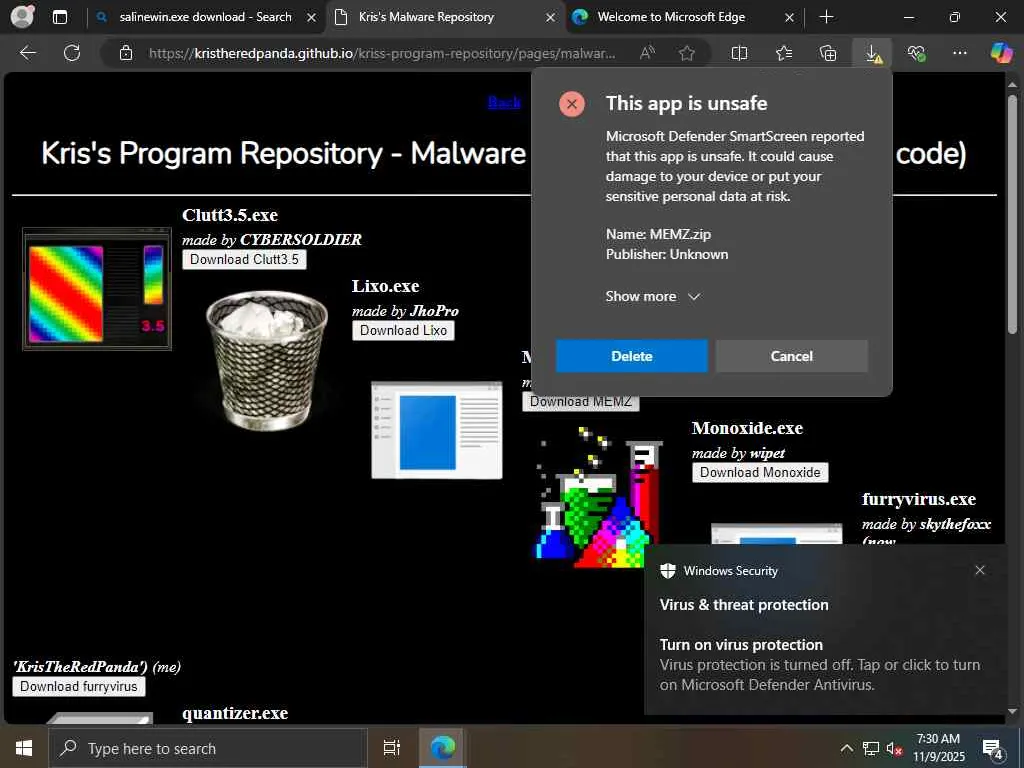Open a new tab with plus icon
The width and height of the screenshot is (1024, 768).
coord(826,17)
